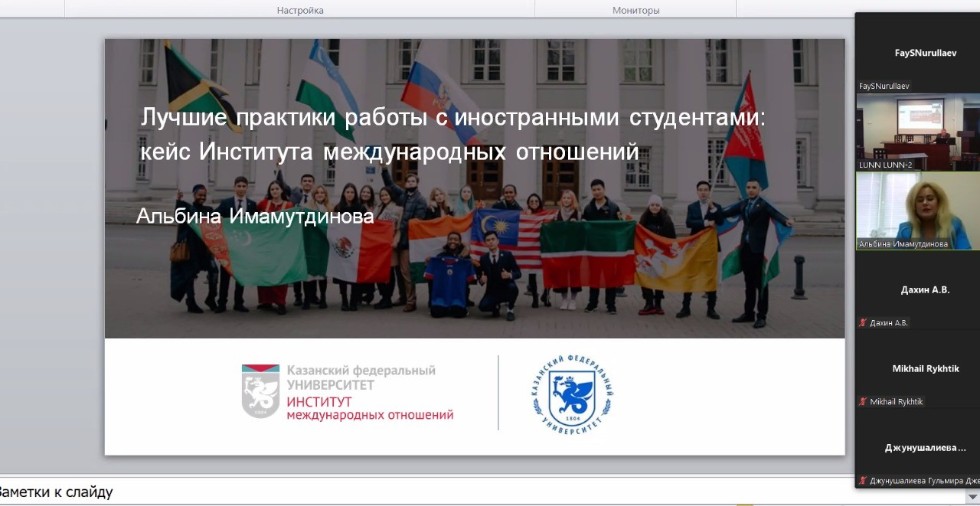Click Институт международных отношений red crest logo
980x506 pixels.
click(260, 391)
